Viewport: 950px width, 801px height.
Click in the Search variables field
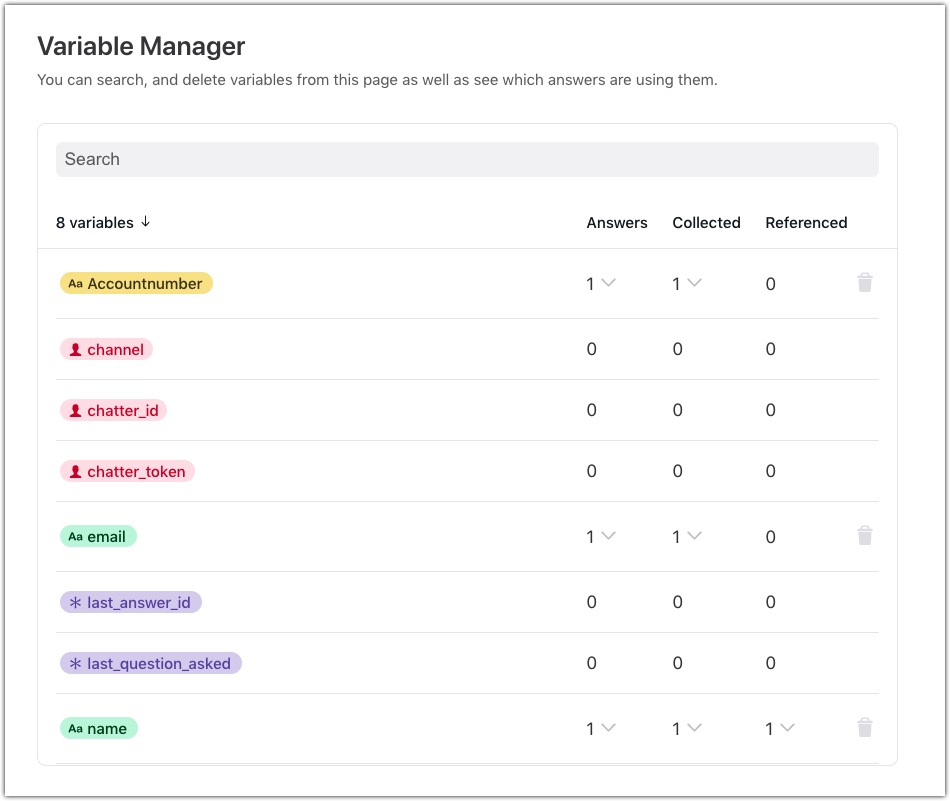tap(467, 159)
